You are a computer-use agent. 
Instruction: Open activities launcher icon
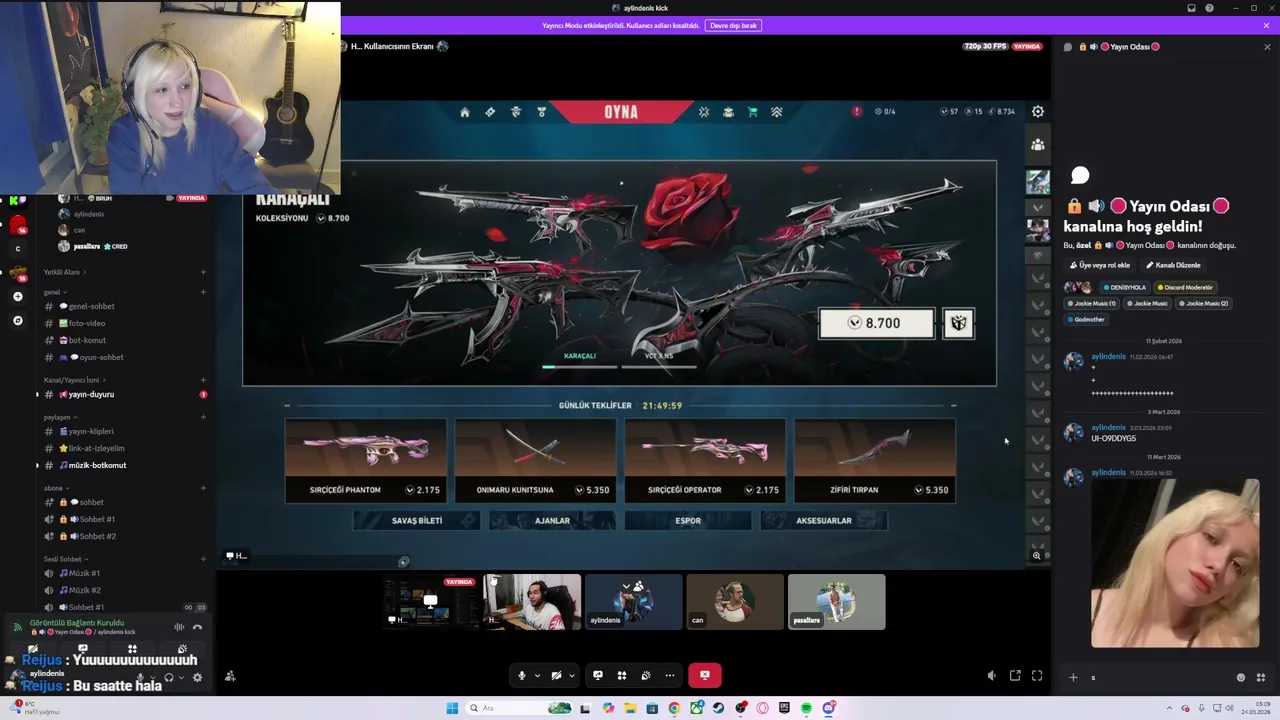click(x=622, y=676)
